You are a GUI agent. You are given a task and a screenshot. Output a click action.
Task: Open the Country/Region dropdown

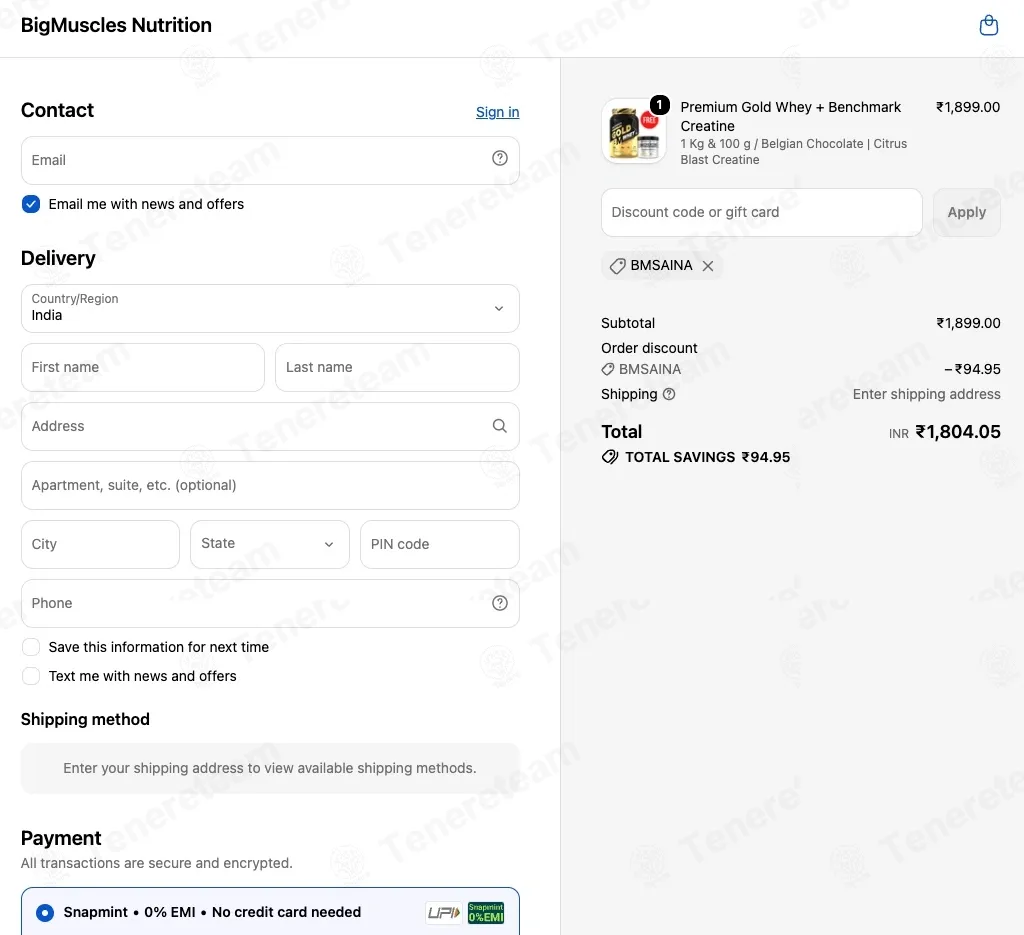[270, 308]
